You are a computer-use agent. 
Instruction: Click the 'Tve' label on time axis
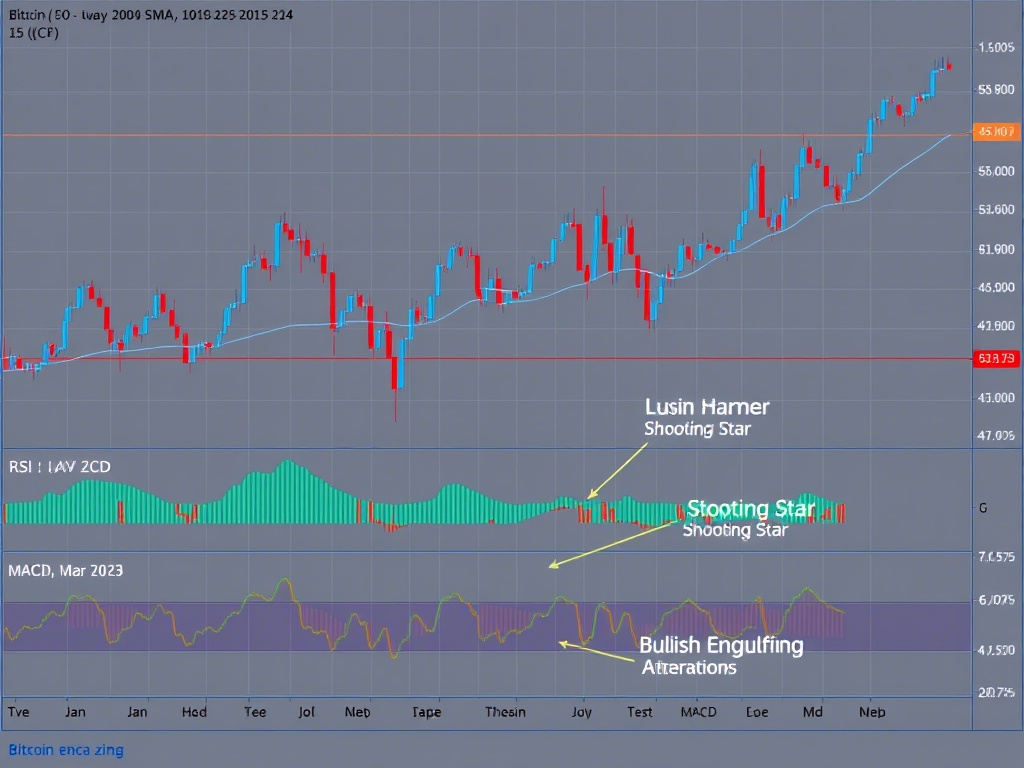click(18, 712)
